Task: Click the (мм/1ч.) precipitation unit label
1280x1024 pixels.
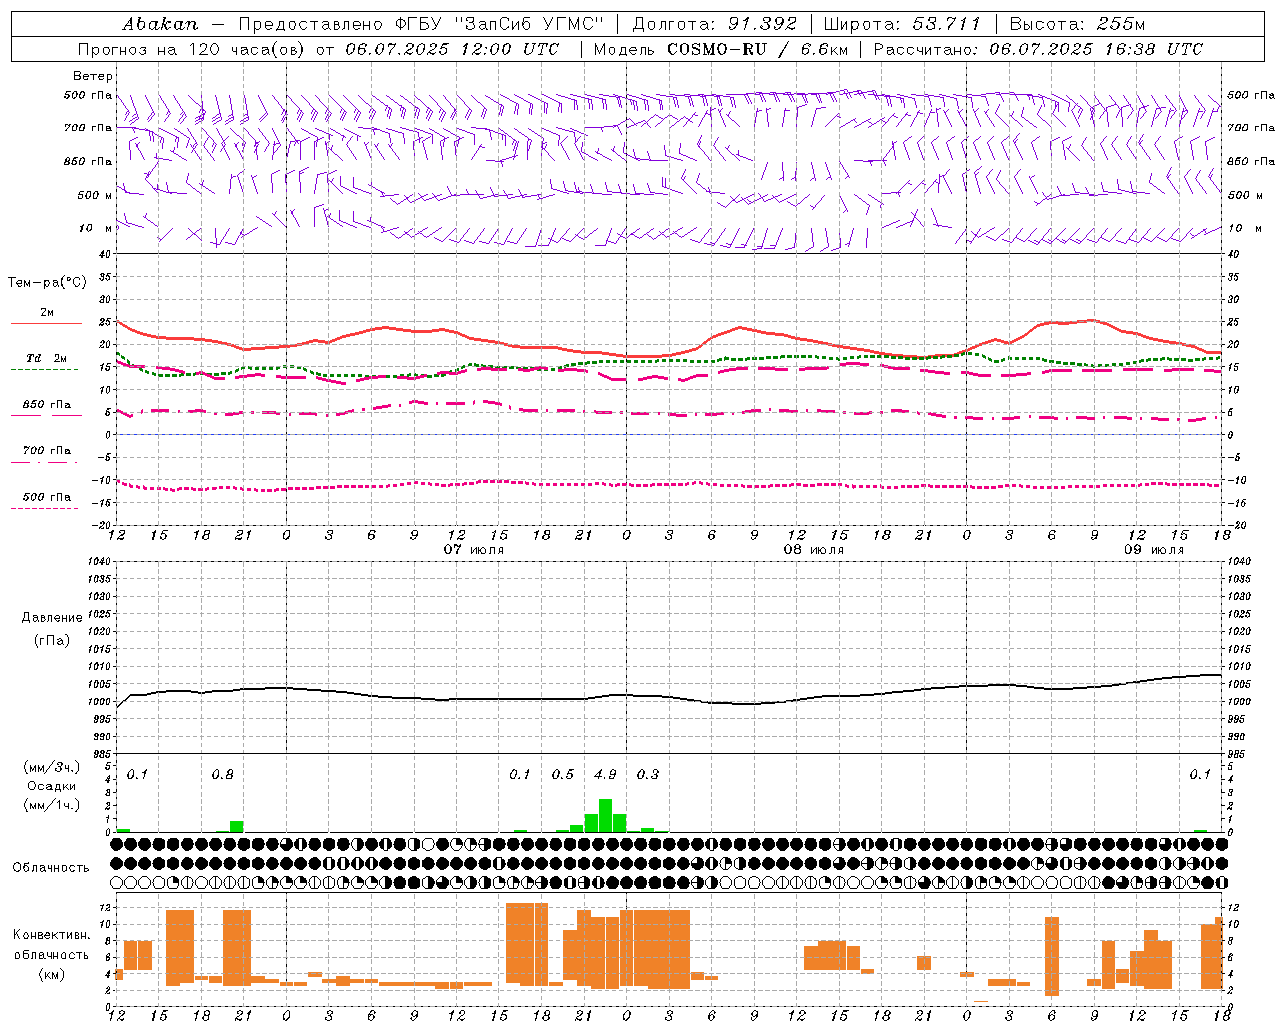Action: (52, 805)
